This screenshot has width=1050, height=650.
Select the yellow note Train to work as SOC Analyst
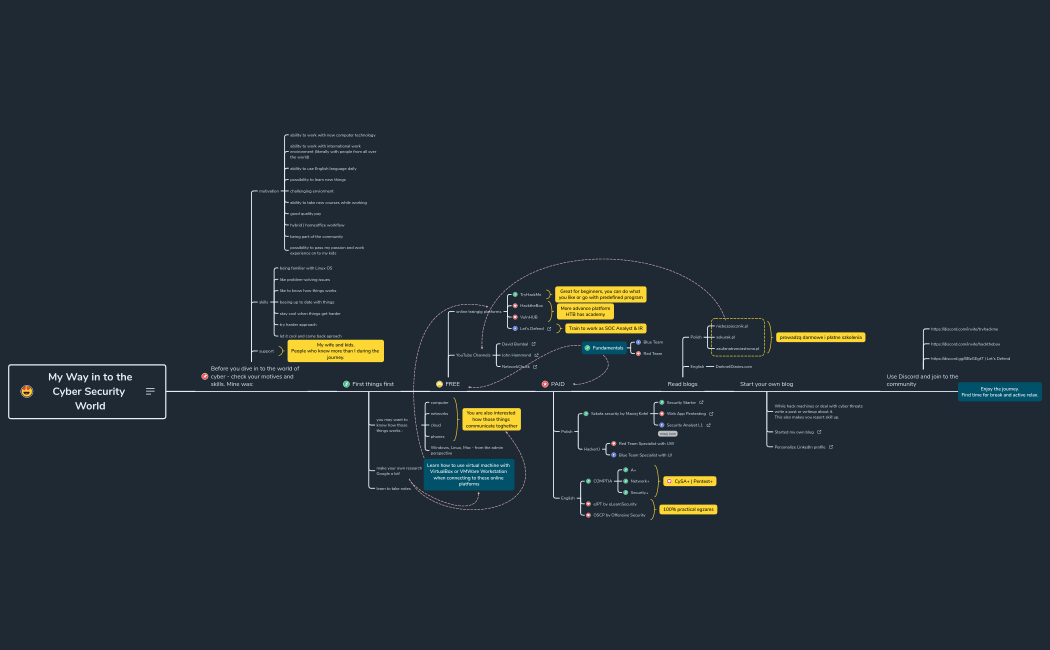(x=605, y=328)
